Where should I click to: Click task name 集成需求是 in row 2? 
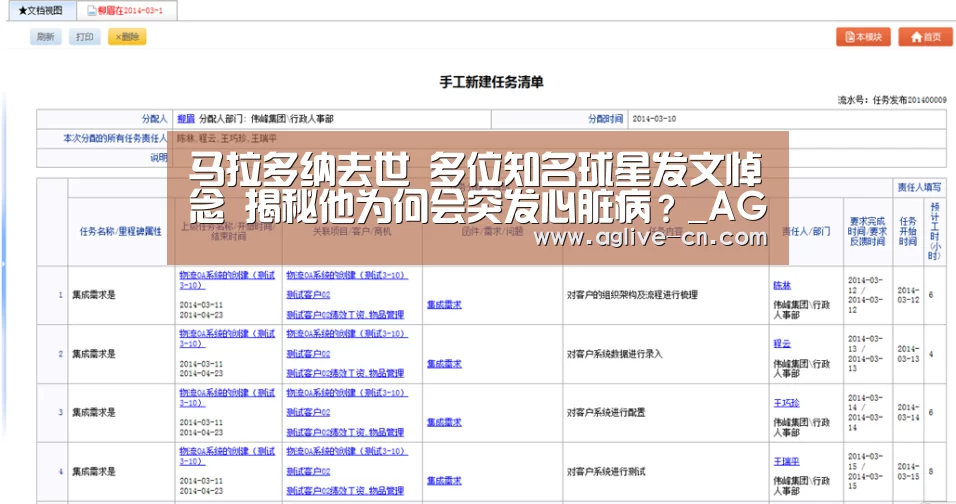(93, 353)
